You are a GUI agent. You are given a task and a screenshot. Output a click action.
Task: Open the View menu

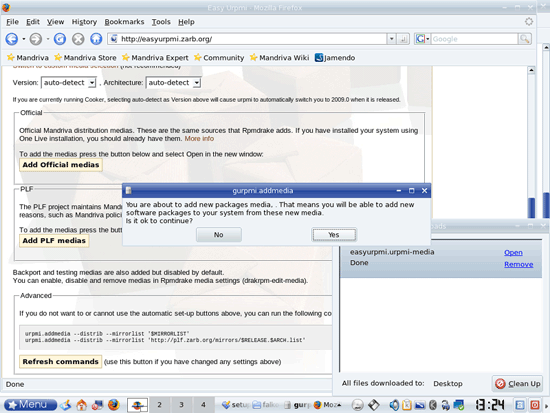click(x=55, y=22)
